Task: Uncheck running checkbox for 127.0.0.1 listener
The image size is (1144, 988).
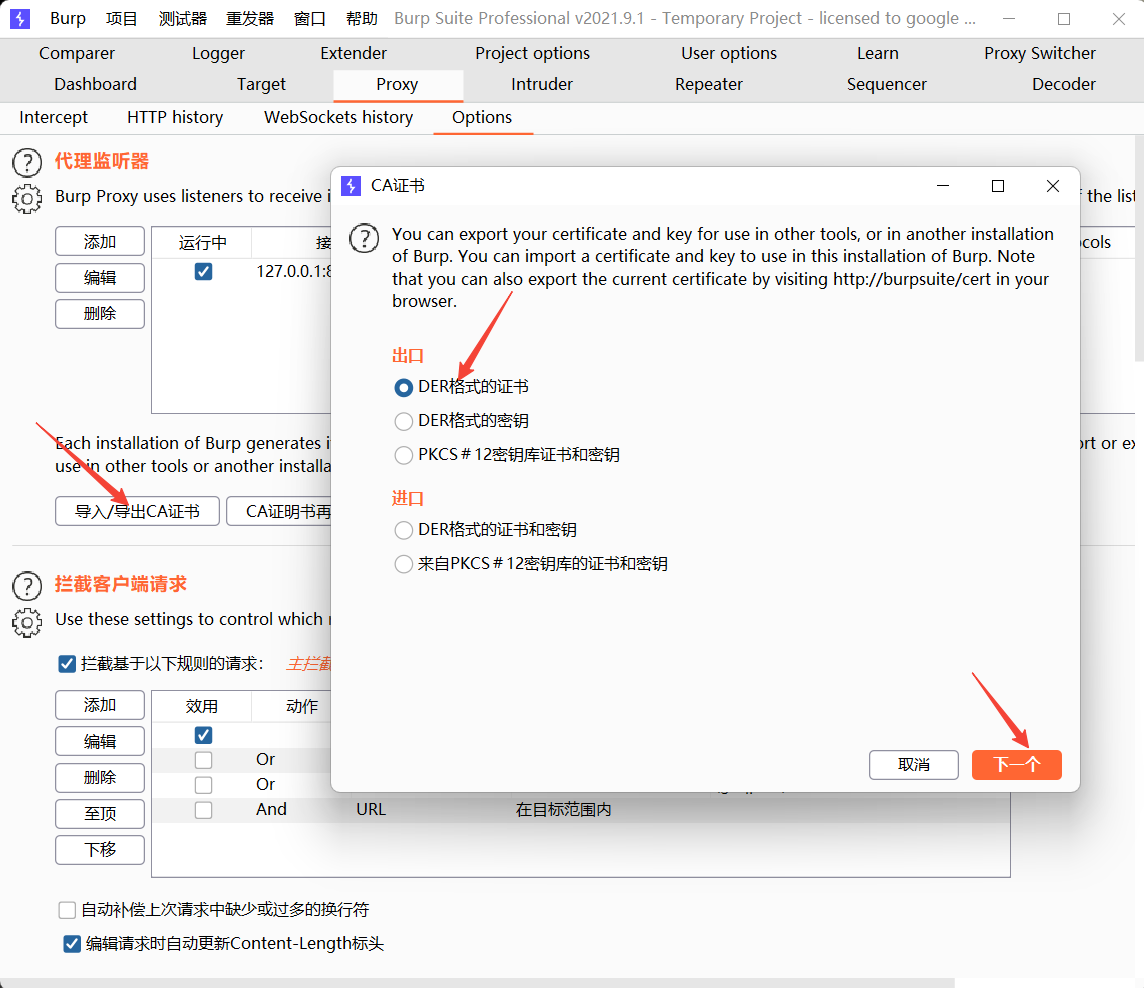Action: coord(204,271)
